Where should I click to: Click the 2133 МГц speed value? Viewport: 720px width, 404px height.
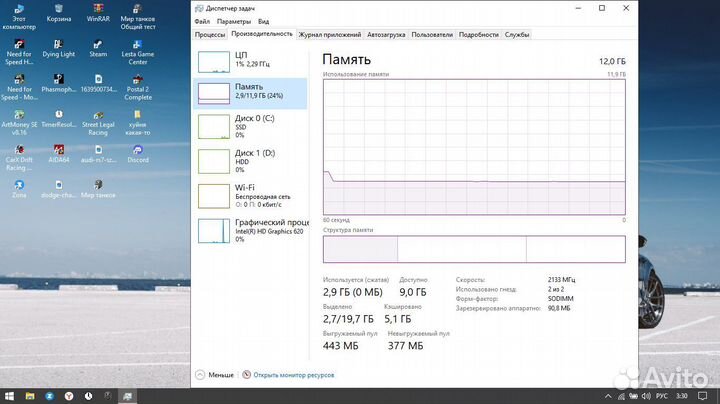[561, 280]
